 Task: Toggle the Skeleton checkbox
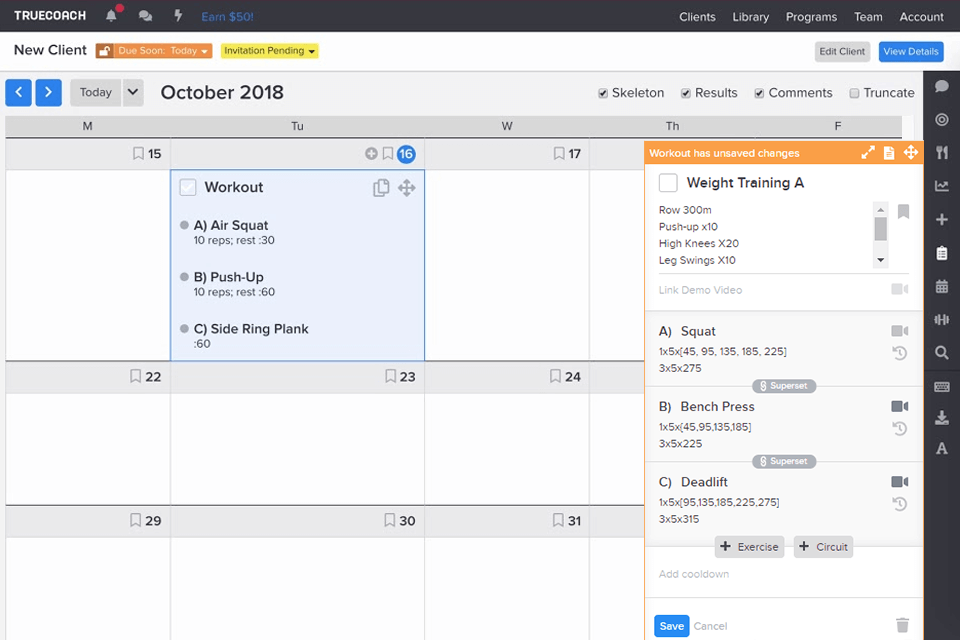tap(603, 93)
